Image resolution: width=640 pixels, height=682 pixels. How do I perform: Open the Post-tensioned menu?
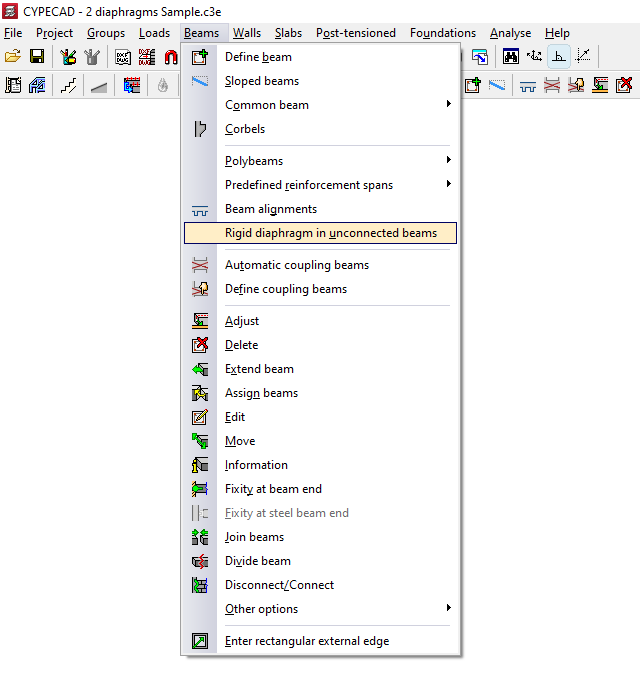click(x=355, y=33)
